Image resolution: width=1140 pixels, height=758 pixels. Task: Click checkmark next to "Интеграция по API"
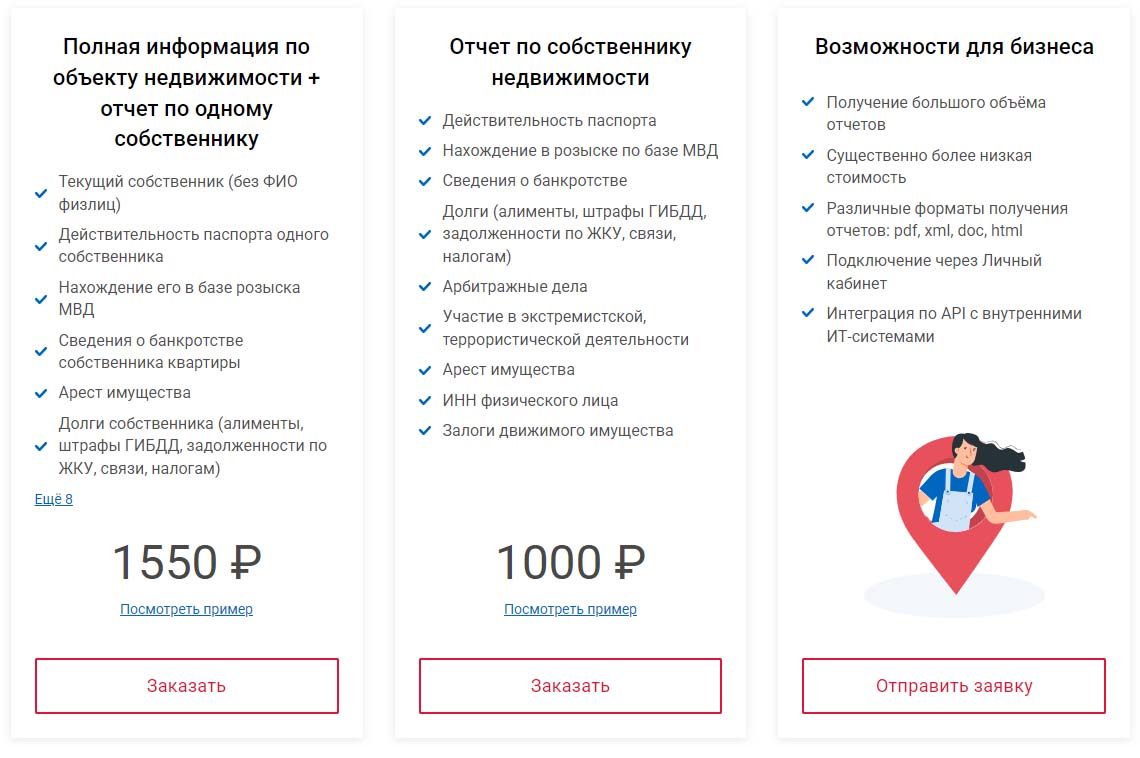click(808, 314)
